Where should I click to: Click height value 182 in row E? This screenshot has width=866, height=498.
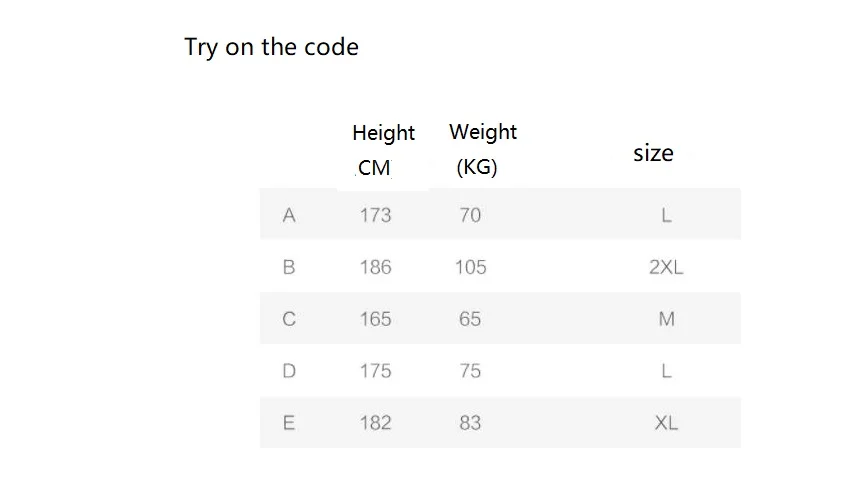tap(376, 423)
